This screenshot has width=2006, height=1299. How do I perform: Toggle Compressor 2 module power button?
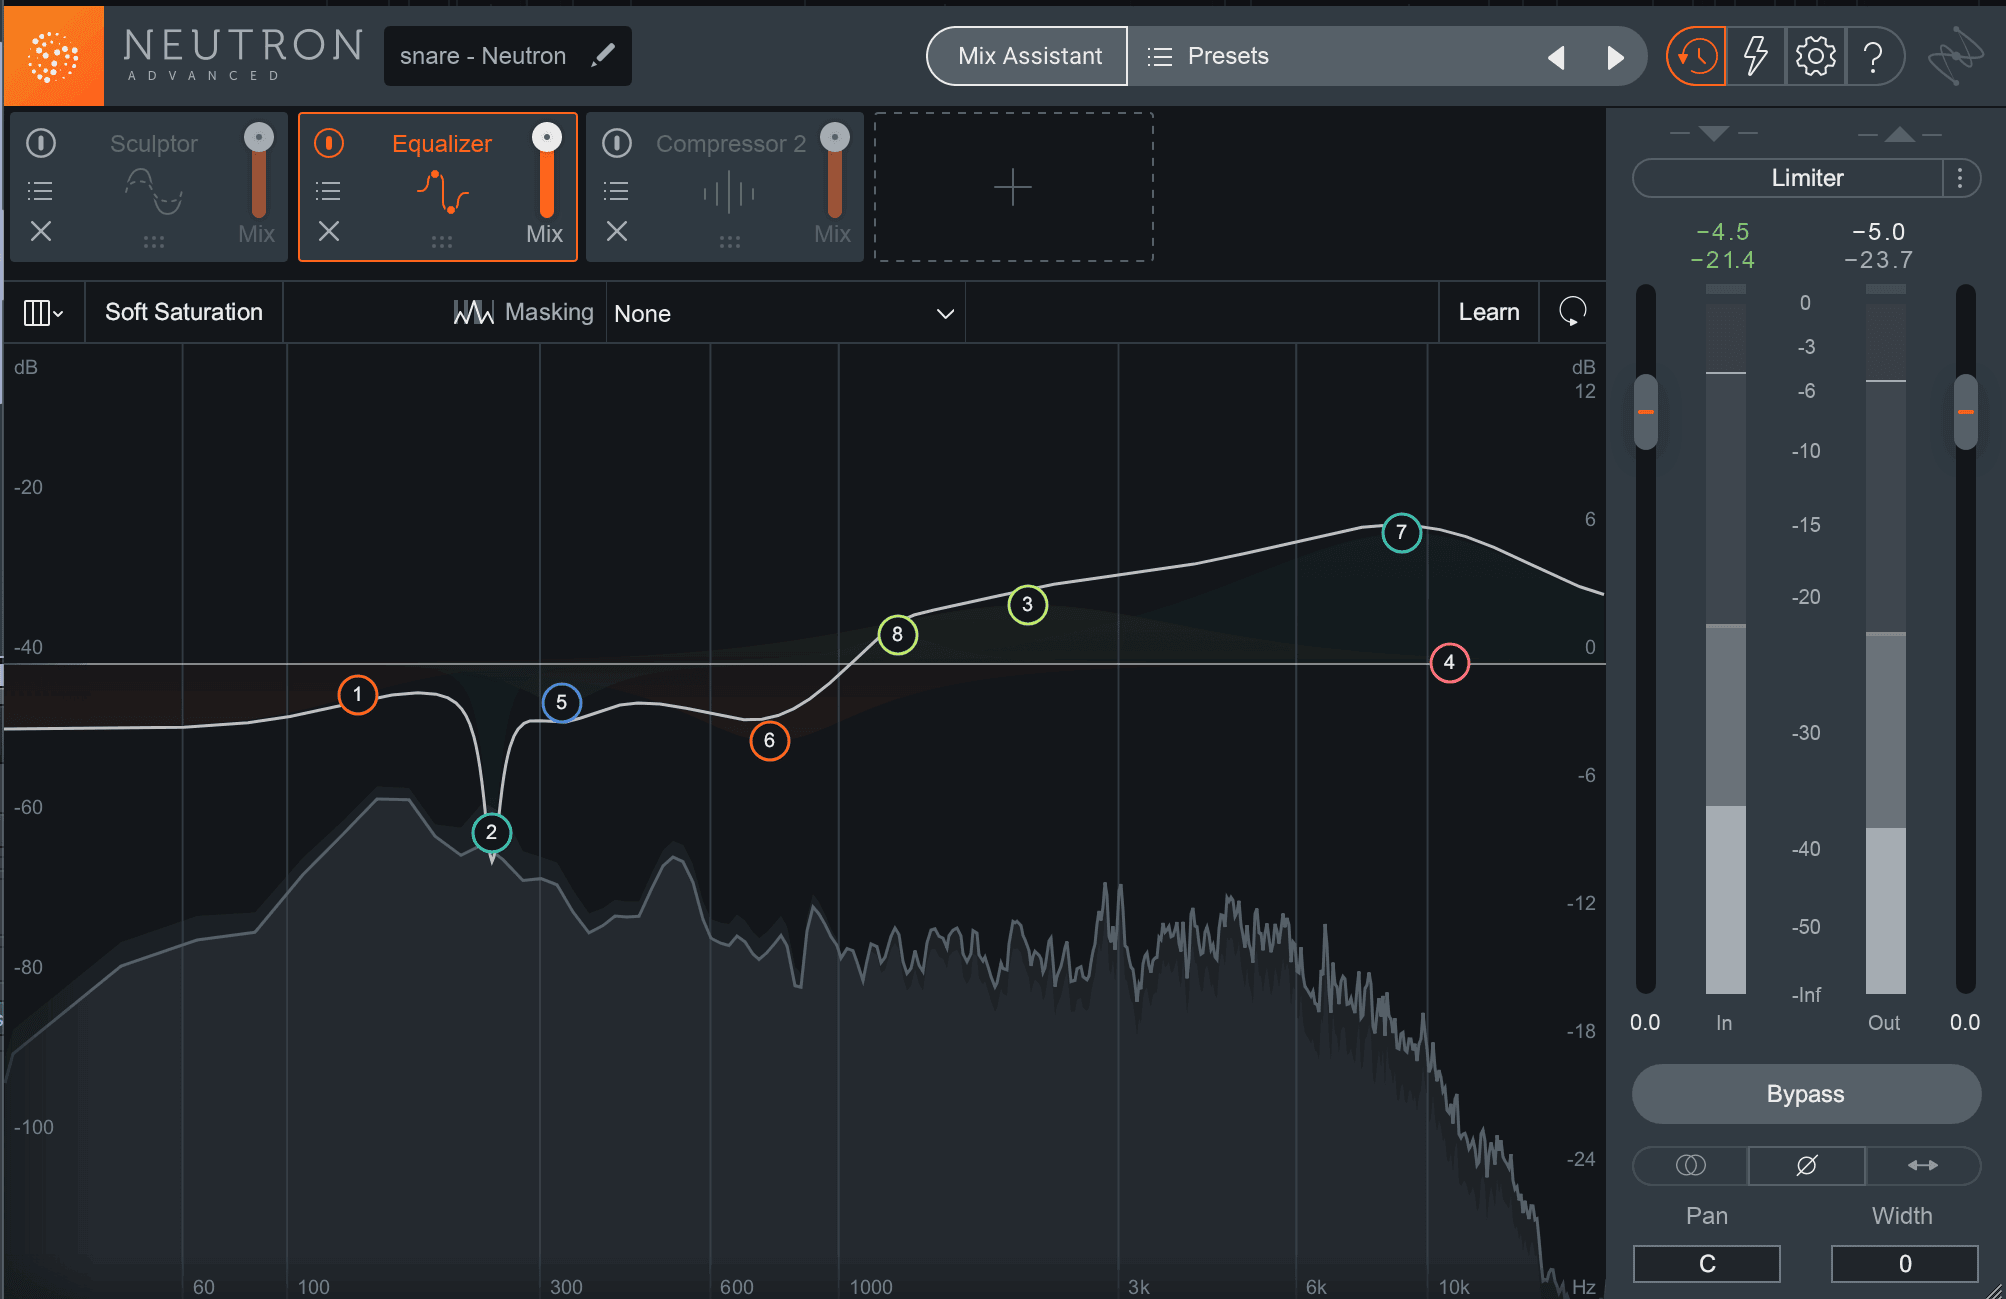(x=617, y=143)
